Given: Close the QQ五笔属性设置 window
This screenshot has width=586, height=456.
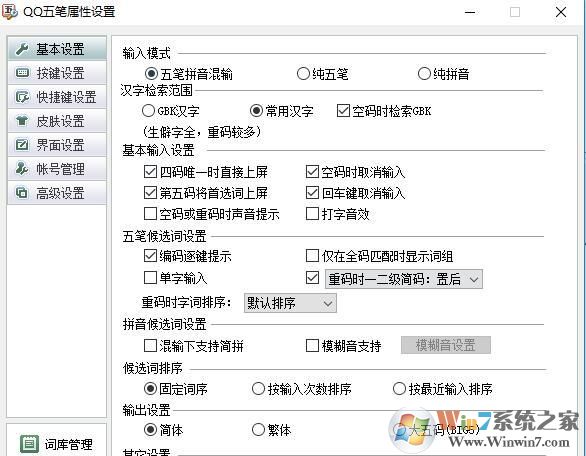Looking at the screenshot, I should coord(561,12).
